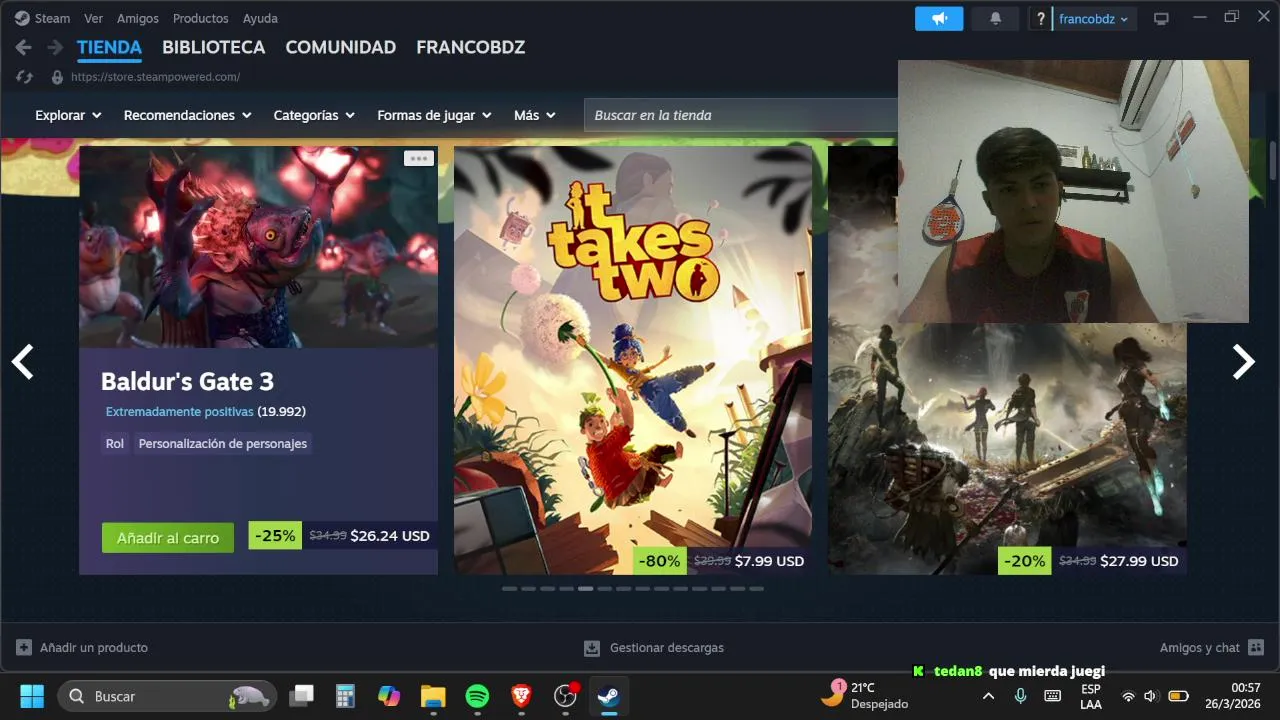
Task: Click the Baldur's Gate 3 title
Action: click(x=187, y=381)
